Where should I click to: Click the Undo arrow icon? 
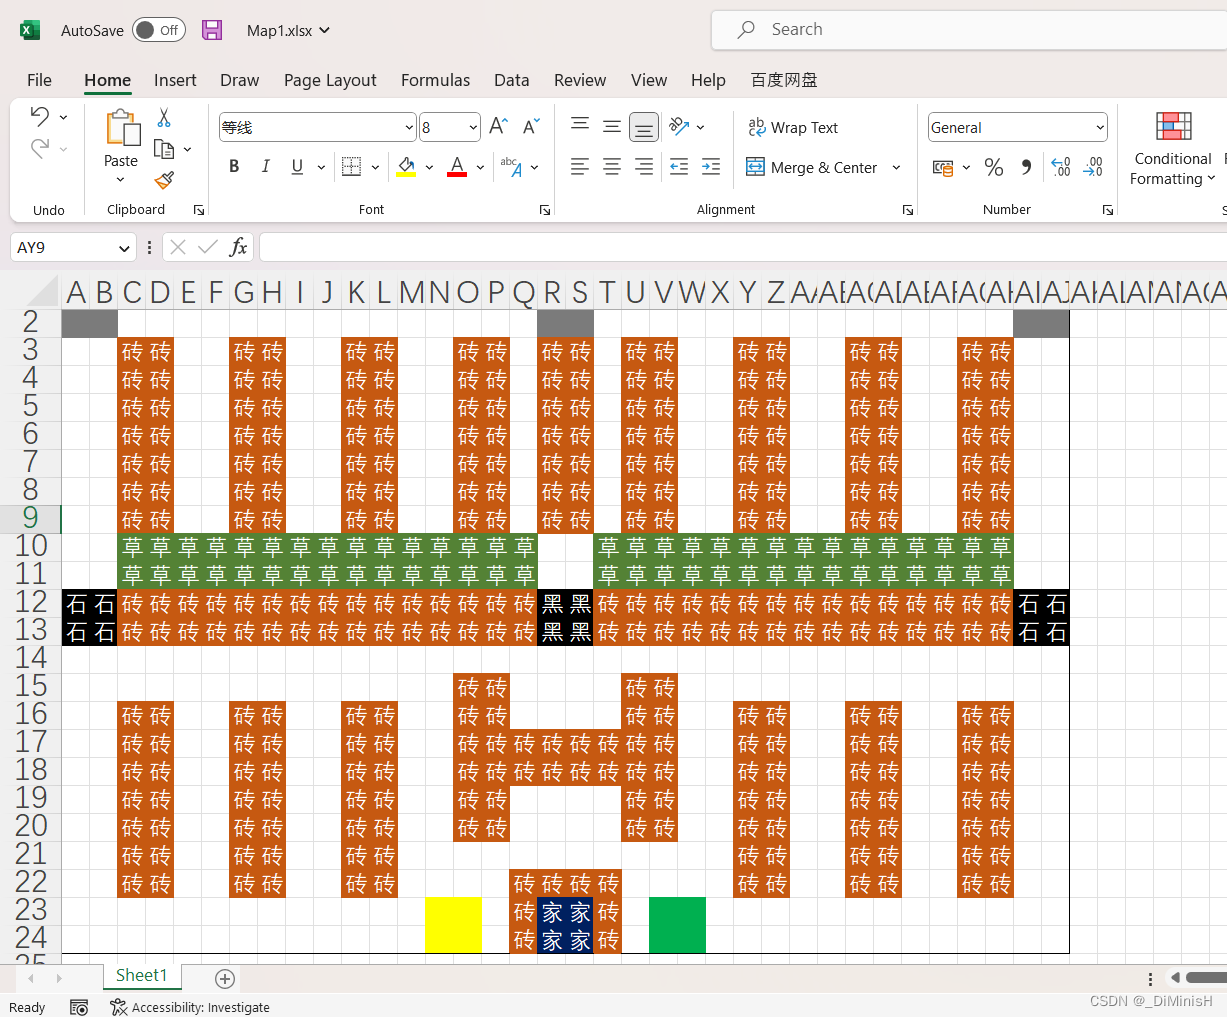pos(40,116)
